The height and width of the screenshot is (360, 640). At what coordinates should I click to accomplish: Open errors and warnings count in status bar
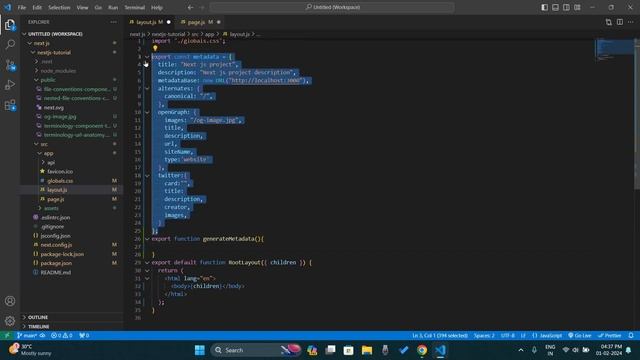click(62, 336)
